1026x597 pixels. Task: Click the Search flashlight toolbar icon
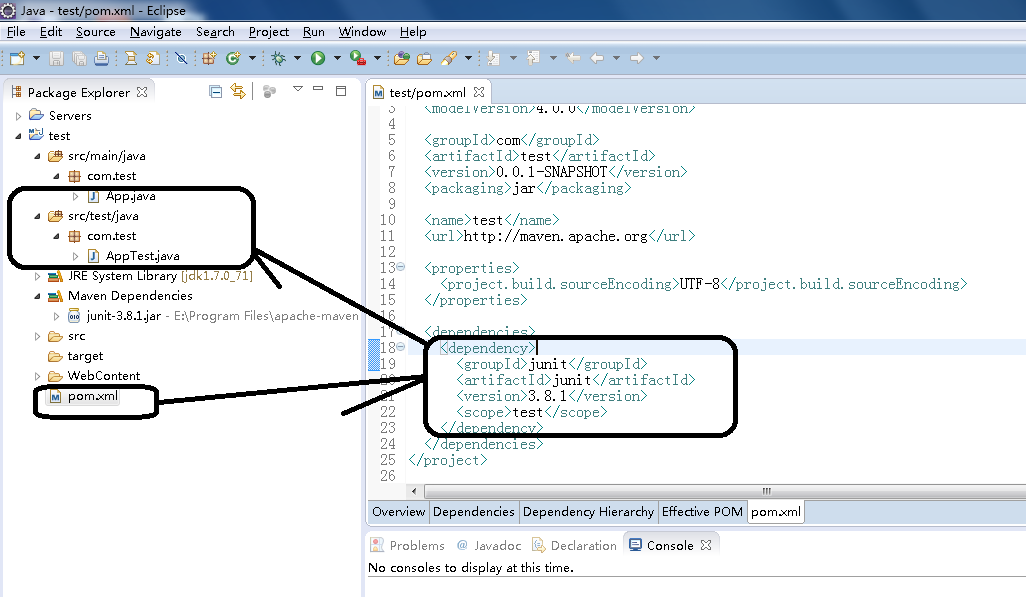[449, 58]
